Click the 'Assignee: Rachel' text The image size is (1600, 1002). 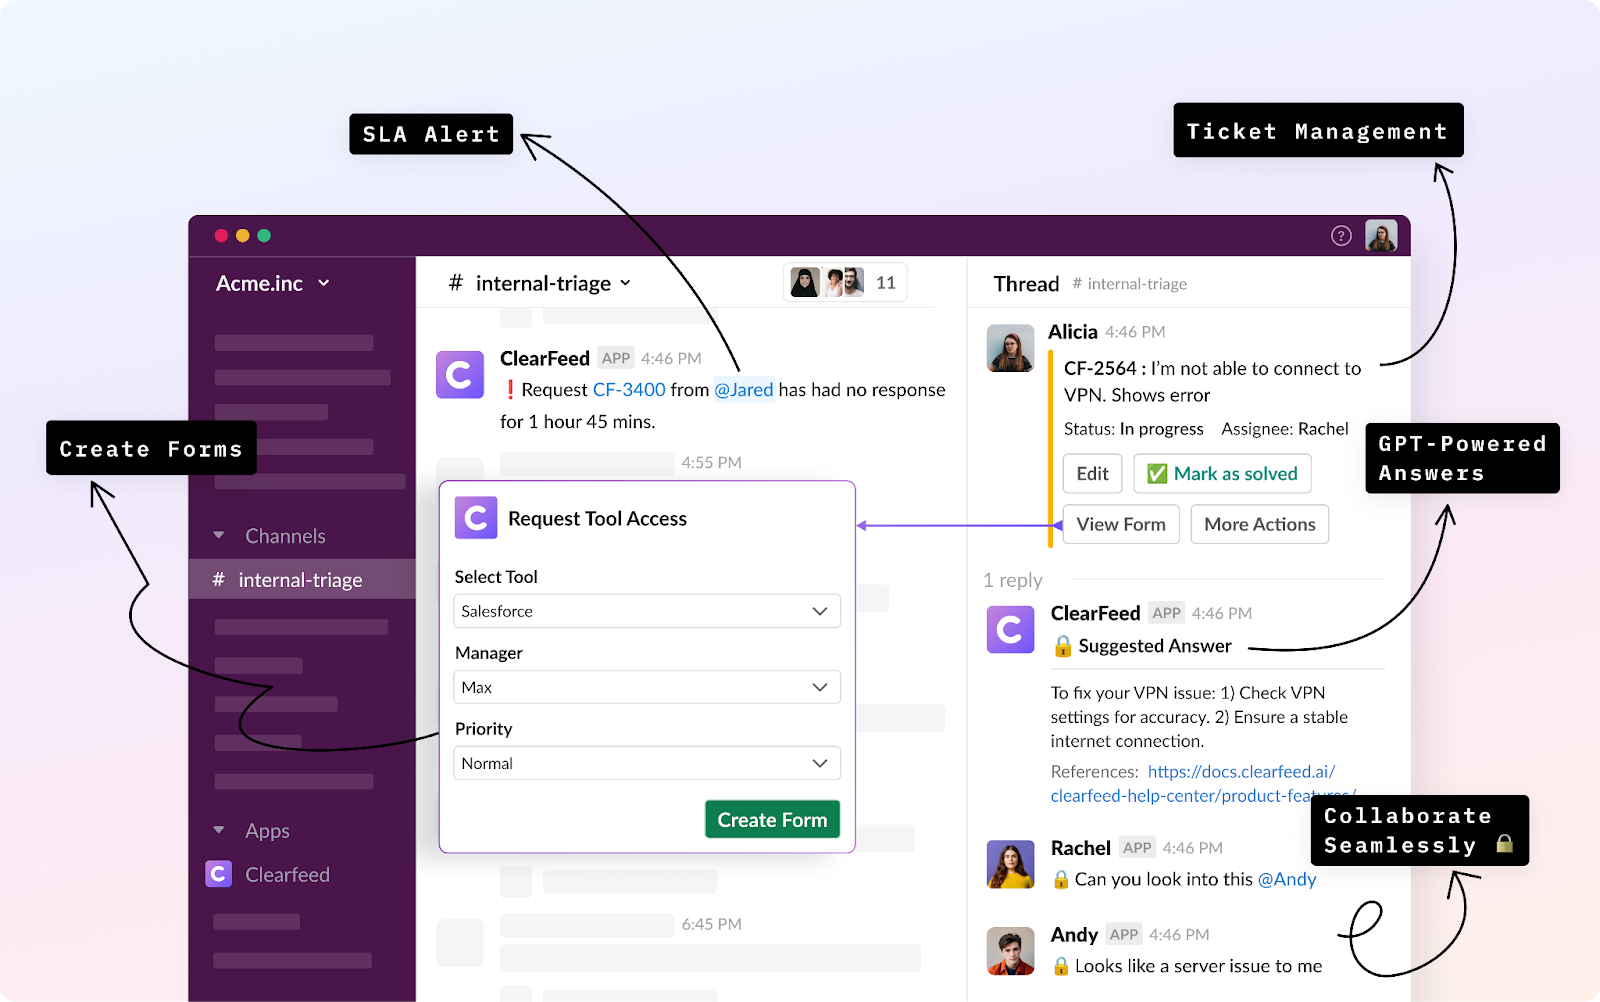click(1285, 429)
